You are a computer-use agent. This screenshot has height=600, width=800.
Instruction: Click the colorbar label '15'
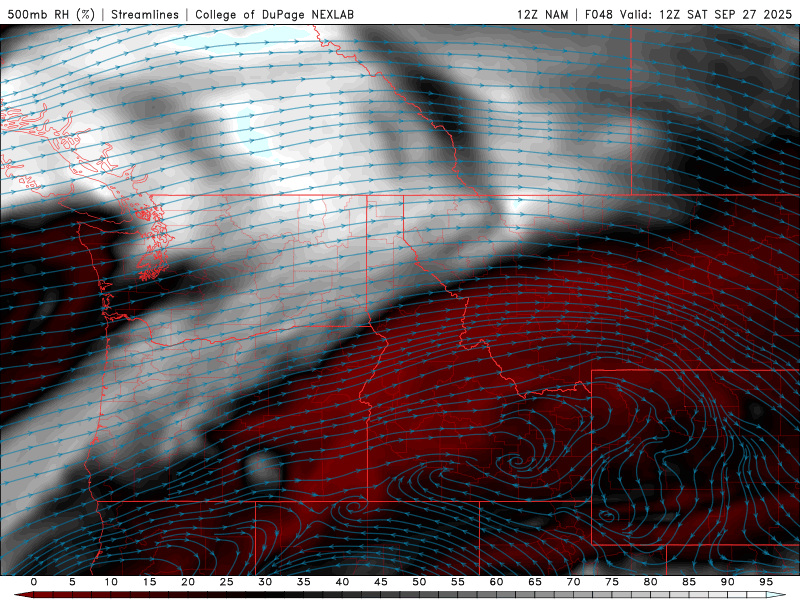(149, 582)
